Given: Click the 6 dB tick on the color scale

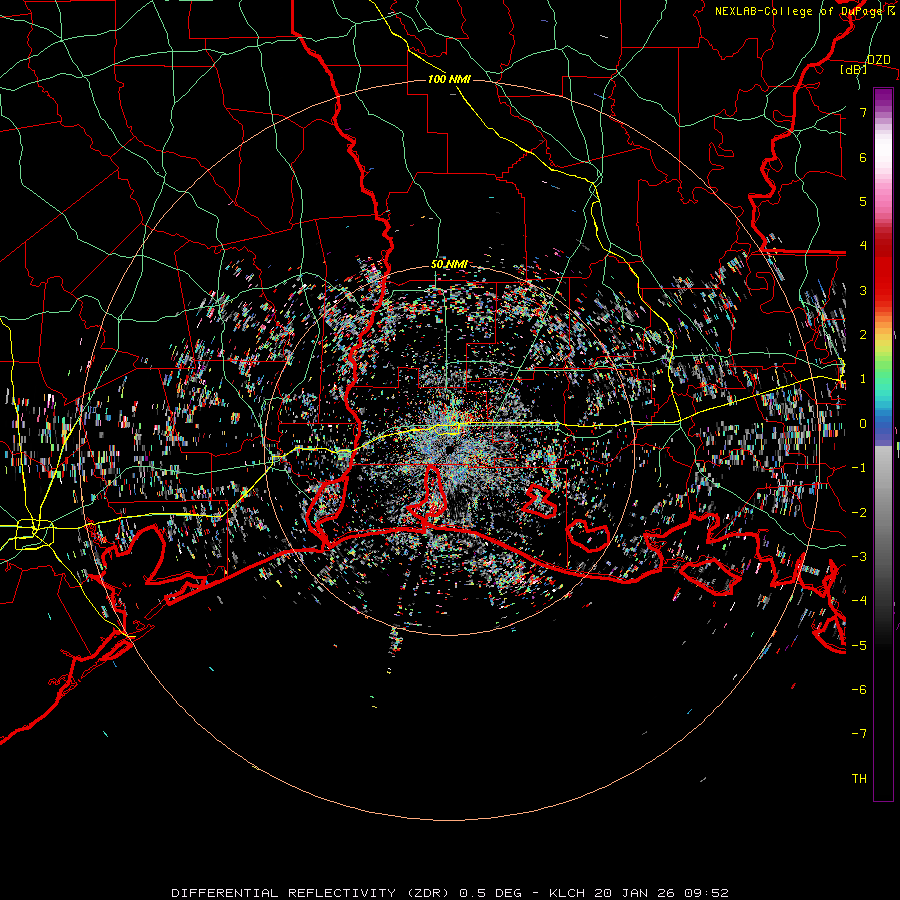Looking at the screenshot, I should [863, 157].
